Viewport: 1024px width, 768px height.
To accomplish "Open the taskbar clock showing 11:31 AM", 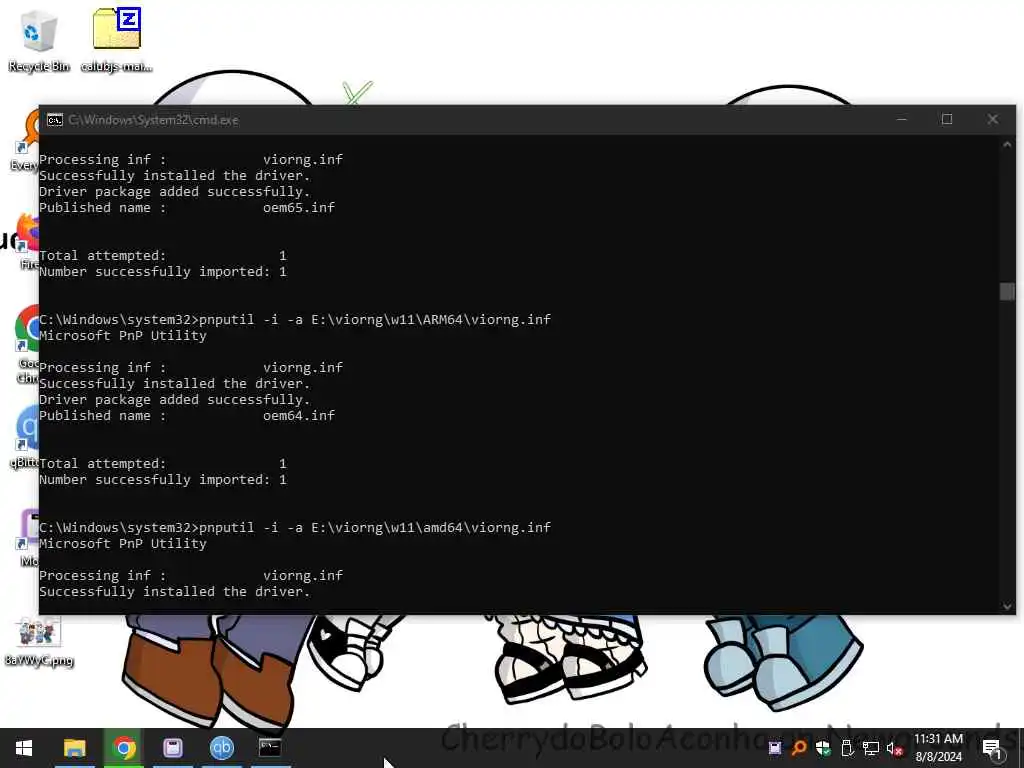I will click(938, 748).
